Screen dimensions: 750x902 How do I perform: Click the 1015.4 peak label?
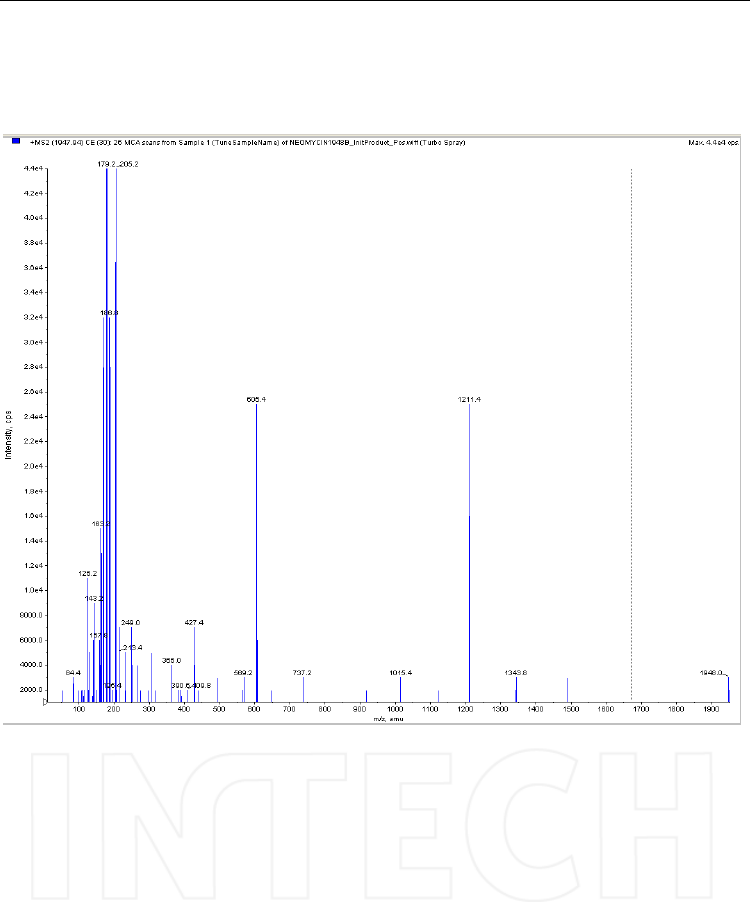400,672
